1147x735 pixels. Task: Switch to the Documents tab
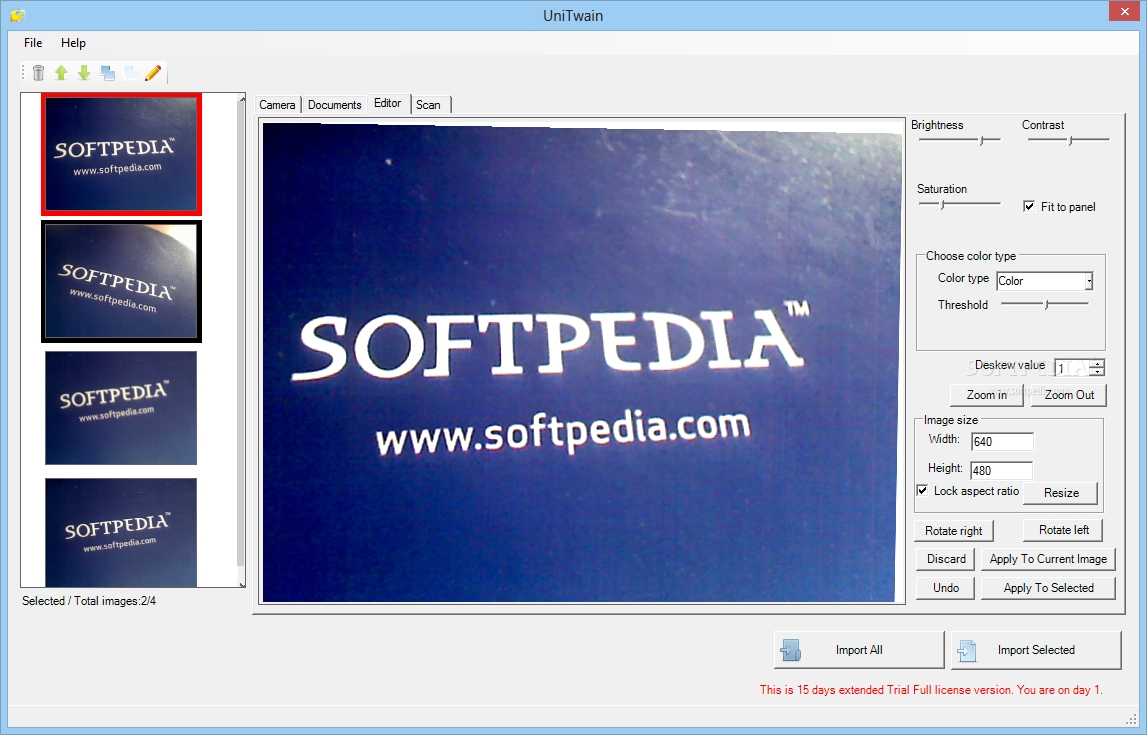tap(334, 105)
